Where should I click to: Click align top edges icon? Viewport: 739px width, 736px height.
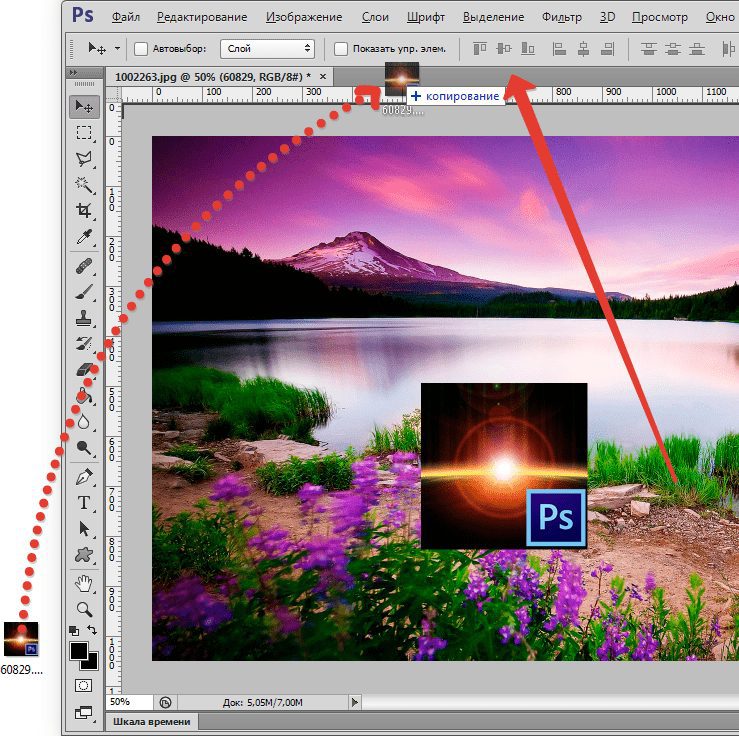click(x=480, y=49)
